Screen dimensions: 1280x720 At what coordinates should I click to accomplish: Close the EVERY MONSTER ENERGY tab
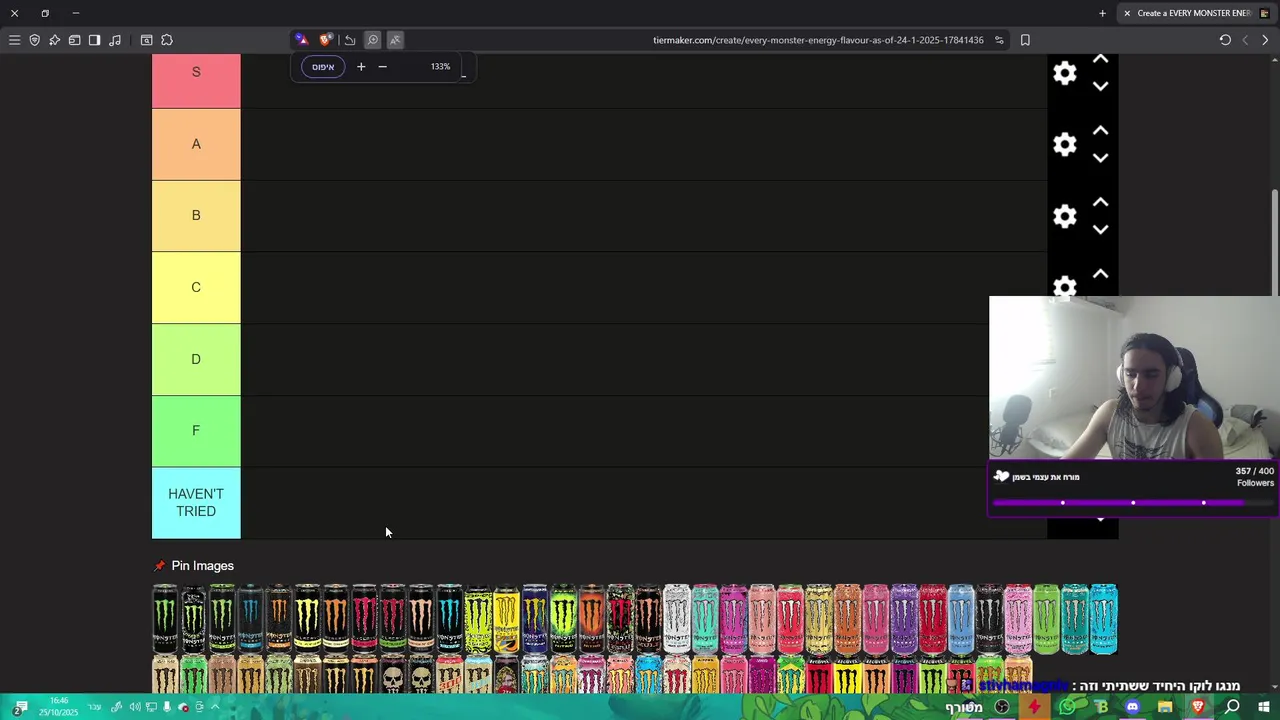tap(1127, 13)
